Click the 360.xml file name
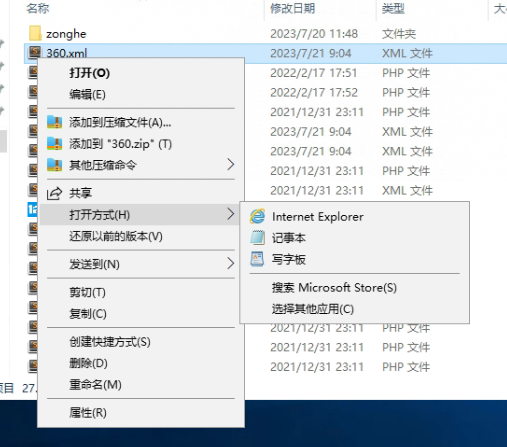 click(67, 53)
